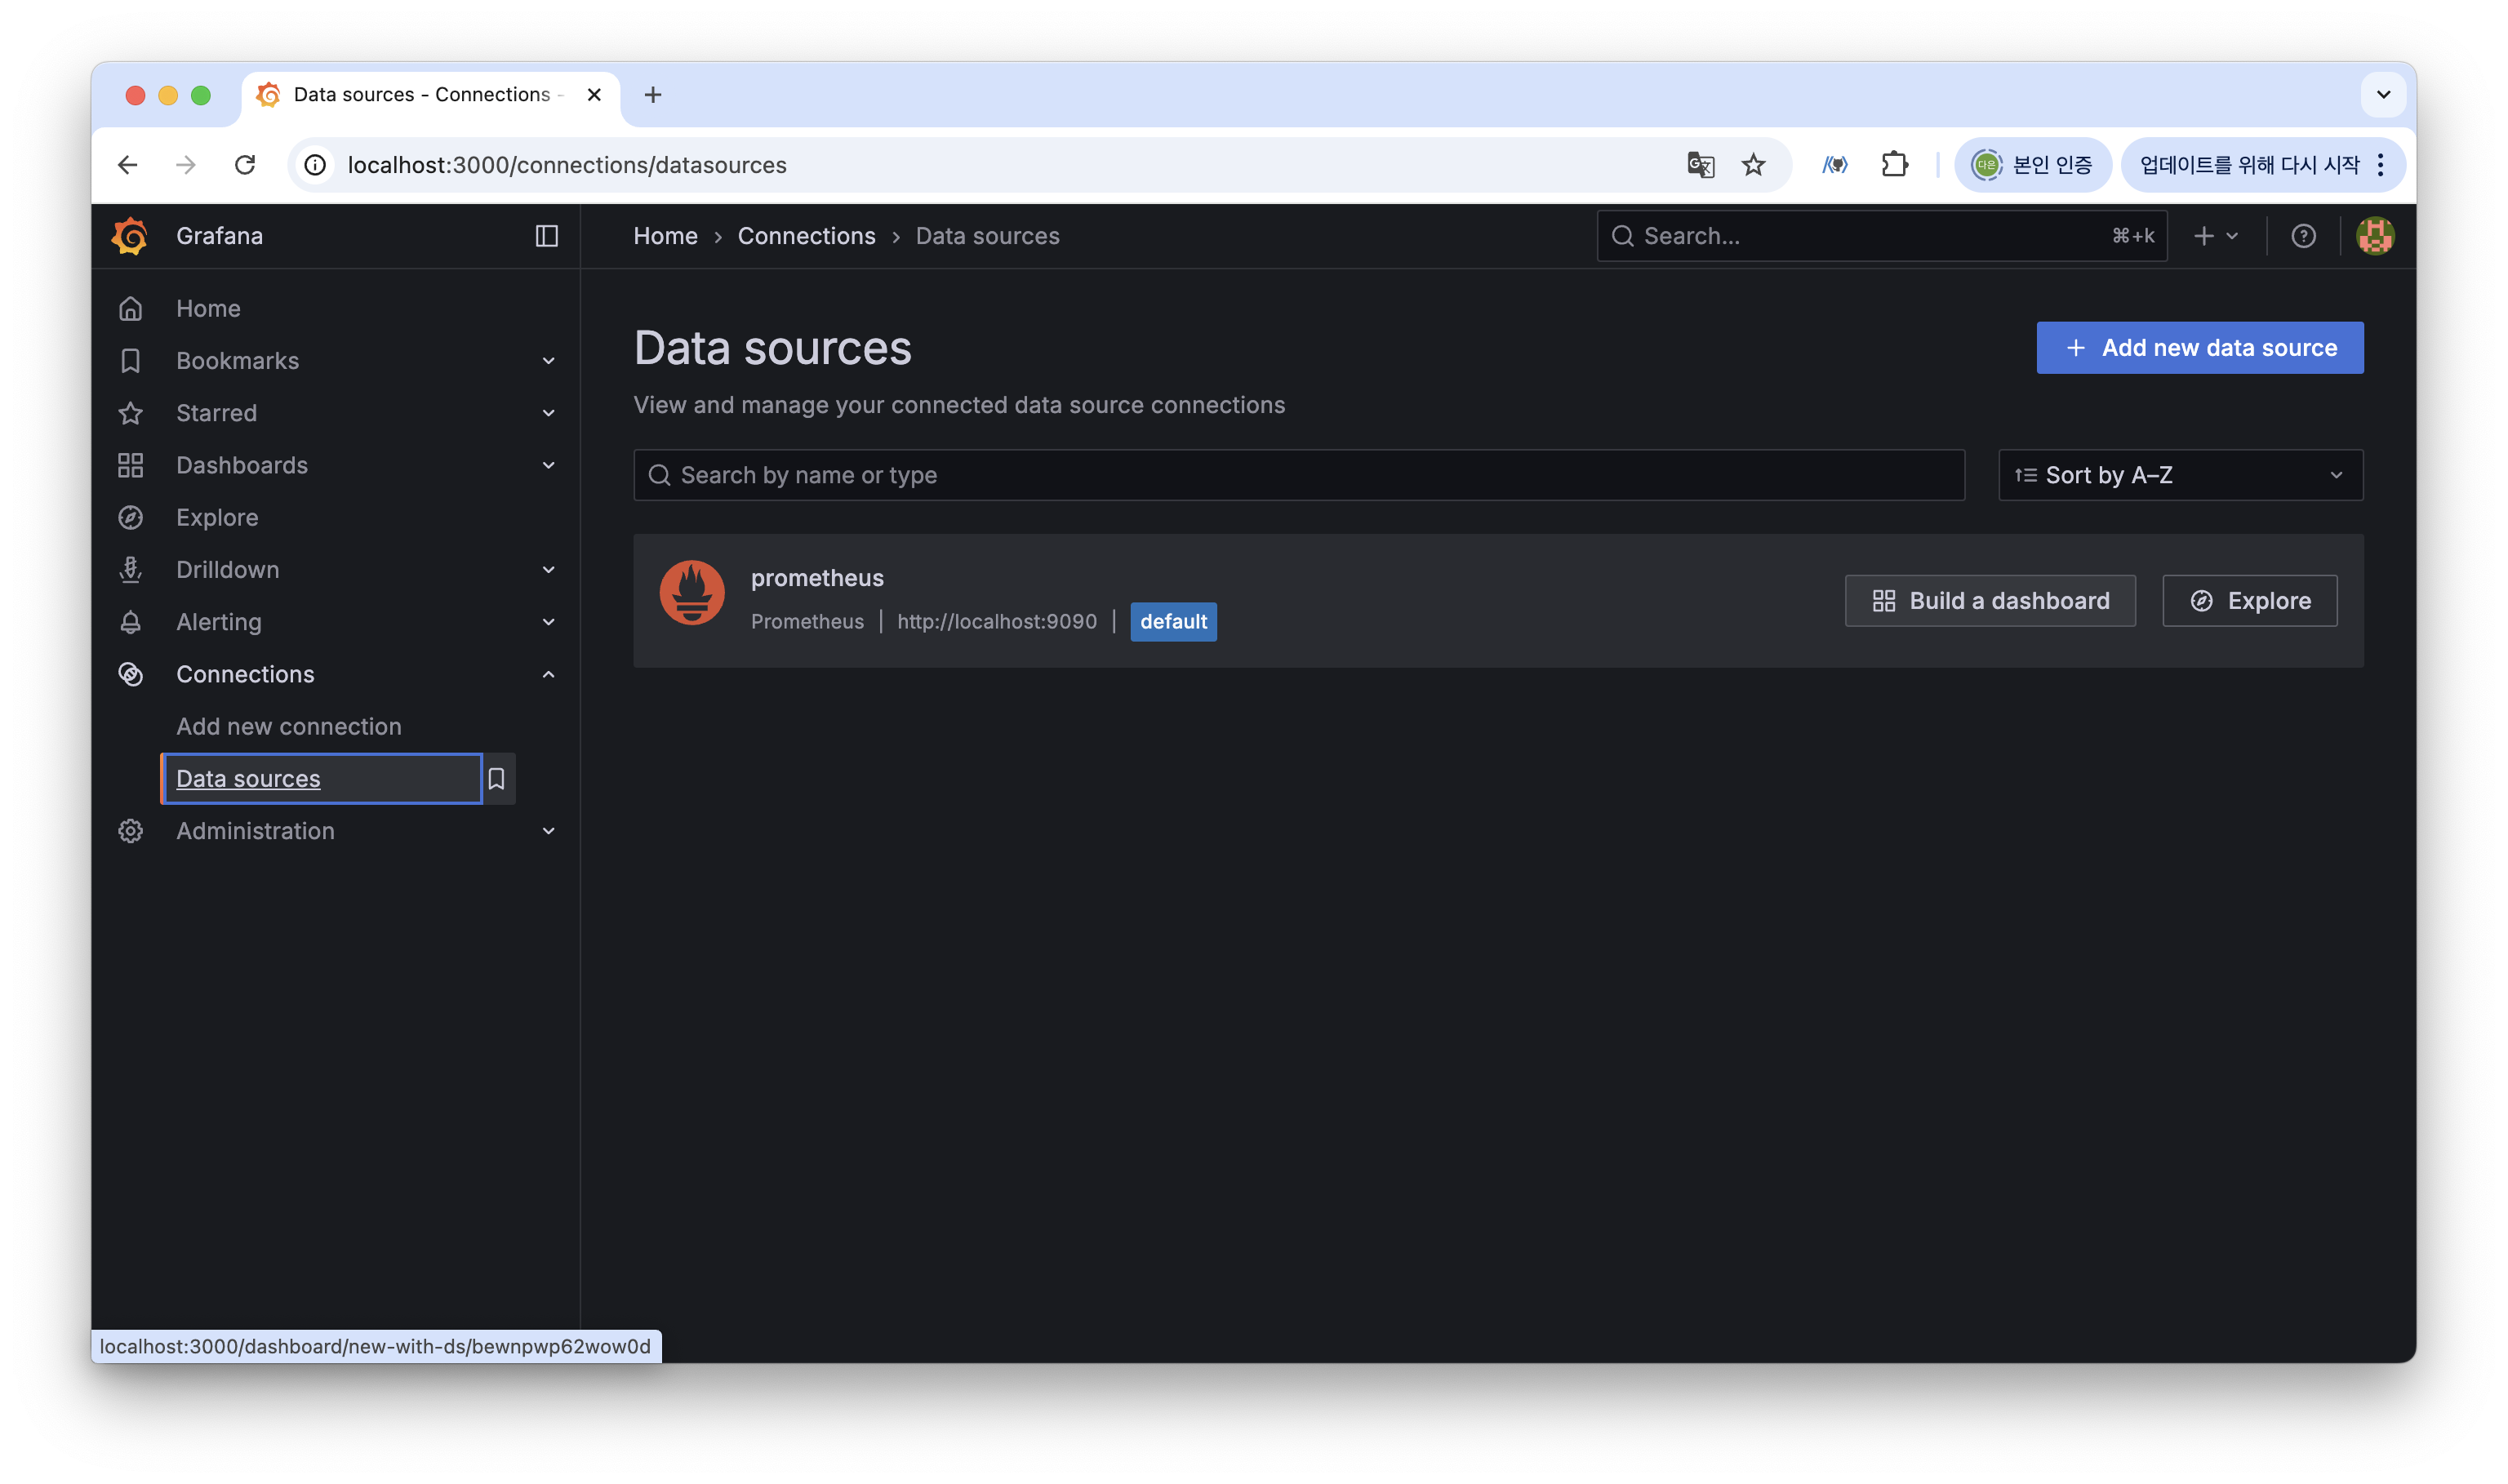Collapse the Connections sidebar section

(548, 675)
